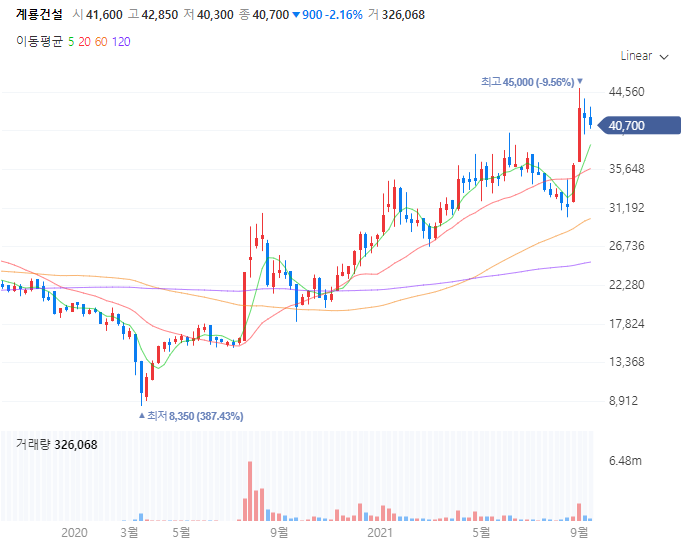Image resolution: width=688 pixels, height=556 pixels.
Task: Click the 35,648 price axis label
Action: (x=627, y=169)
